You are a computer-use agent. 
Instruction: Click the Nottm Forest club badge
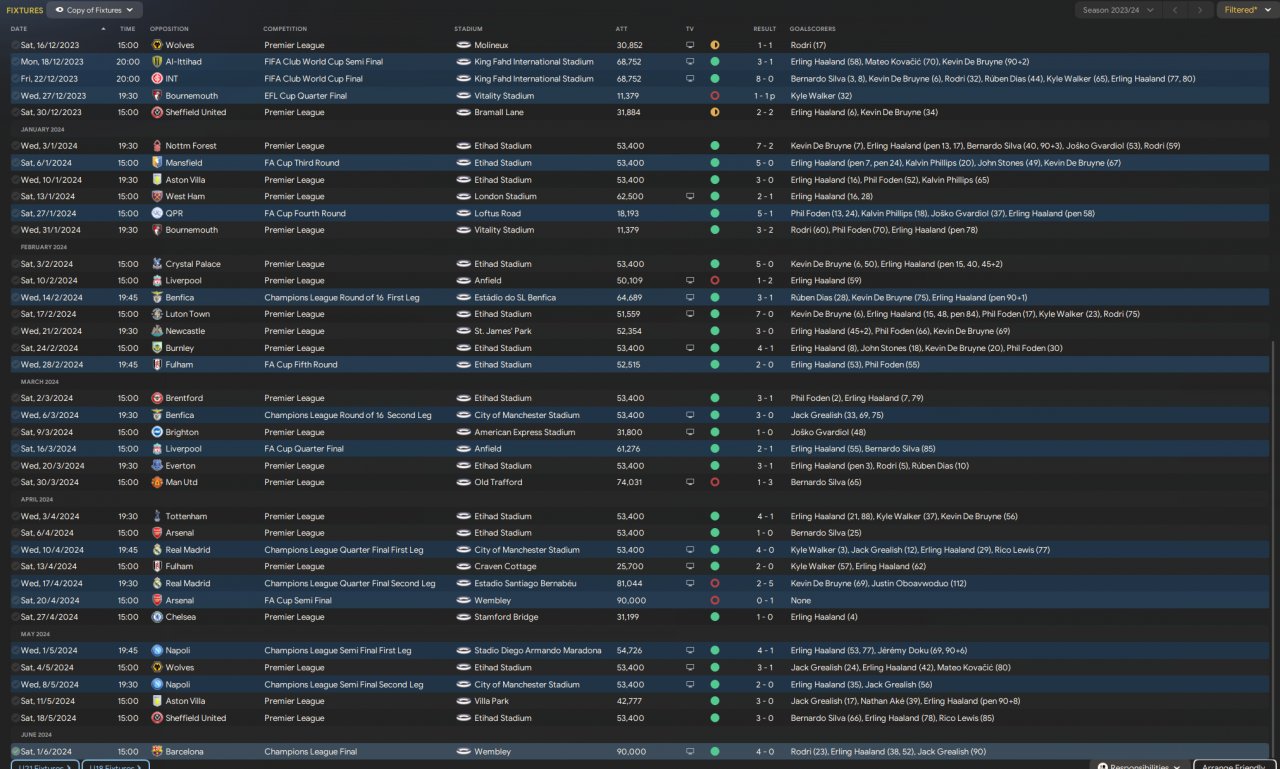[157, 146]
